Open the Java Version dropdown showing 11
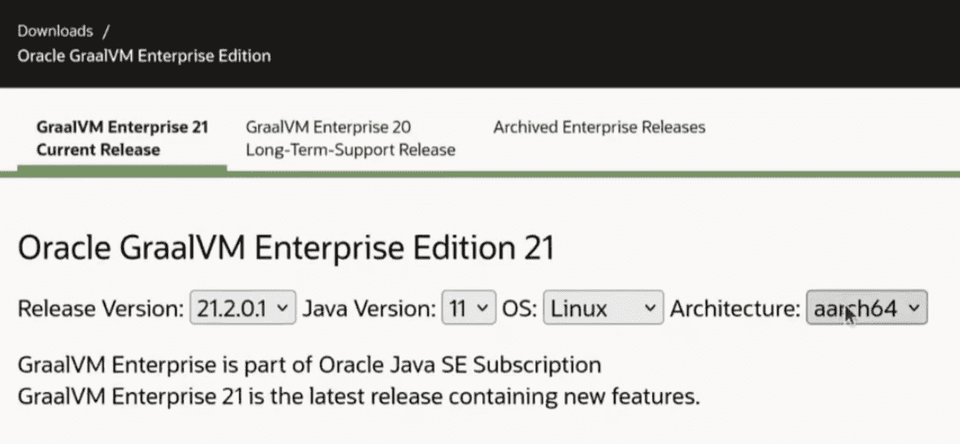Screen dimensions: 960x444 pyautogui.click(x=468, y=308)
